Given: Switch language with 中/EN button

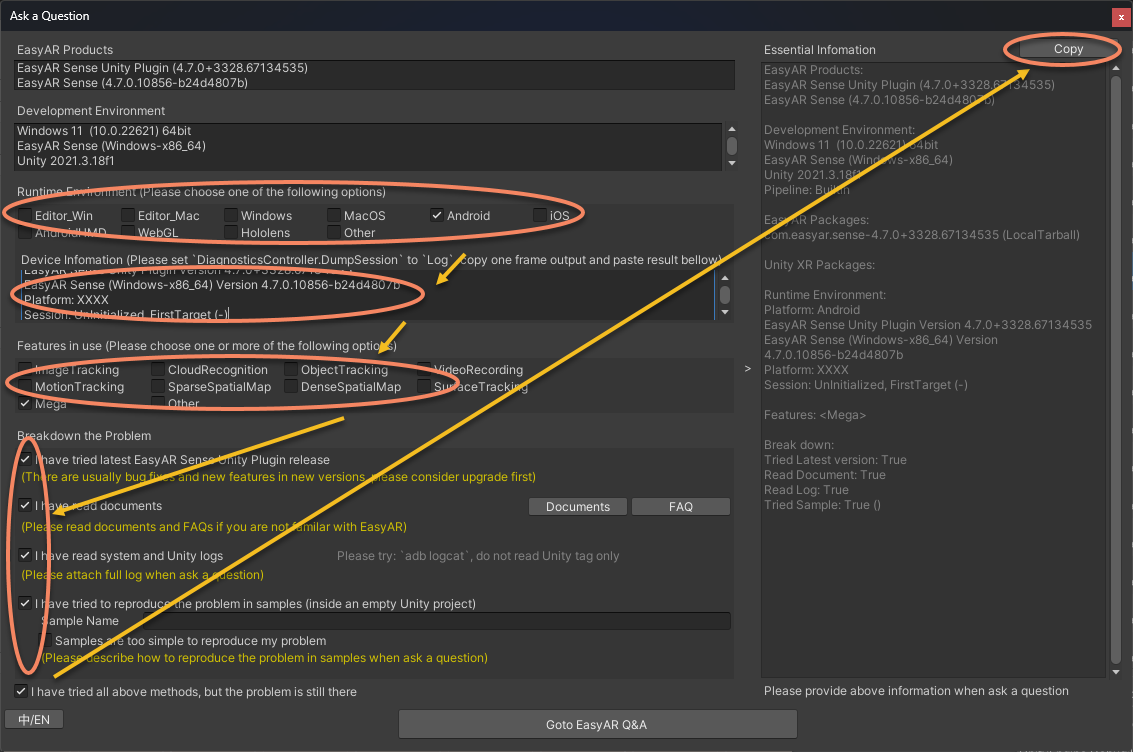Looking at the screenshot, I should pyautogui.click(x=34, y=720).
